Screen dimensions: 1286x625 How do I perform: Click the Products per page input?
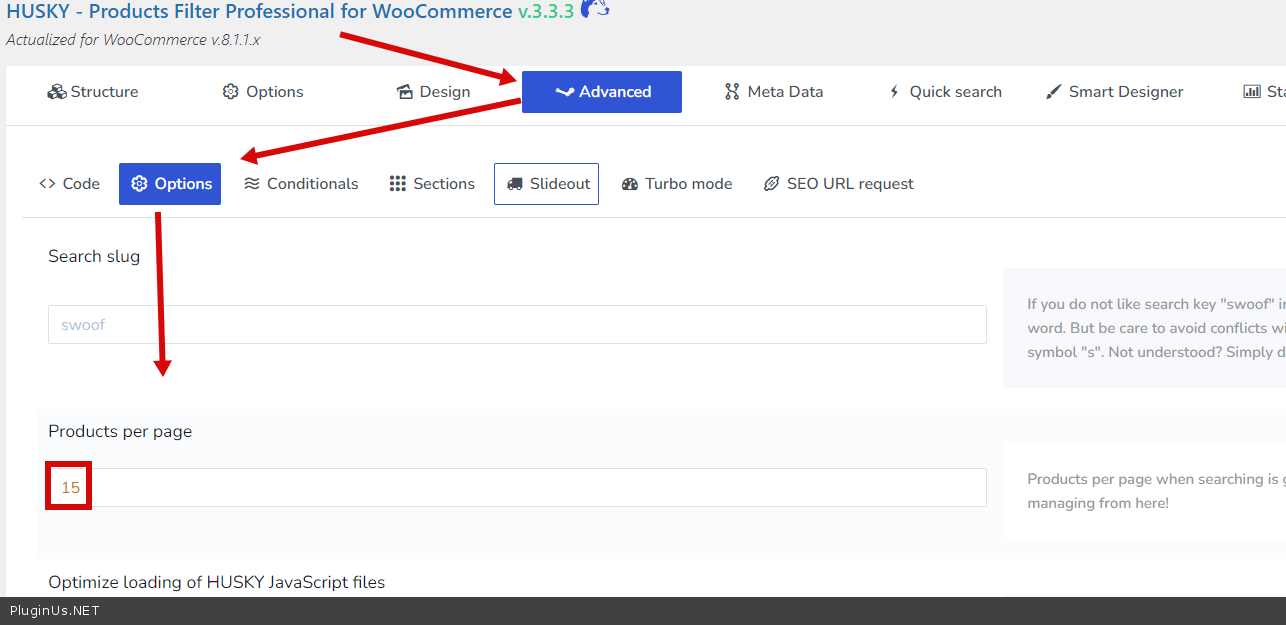click(517, 488)
